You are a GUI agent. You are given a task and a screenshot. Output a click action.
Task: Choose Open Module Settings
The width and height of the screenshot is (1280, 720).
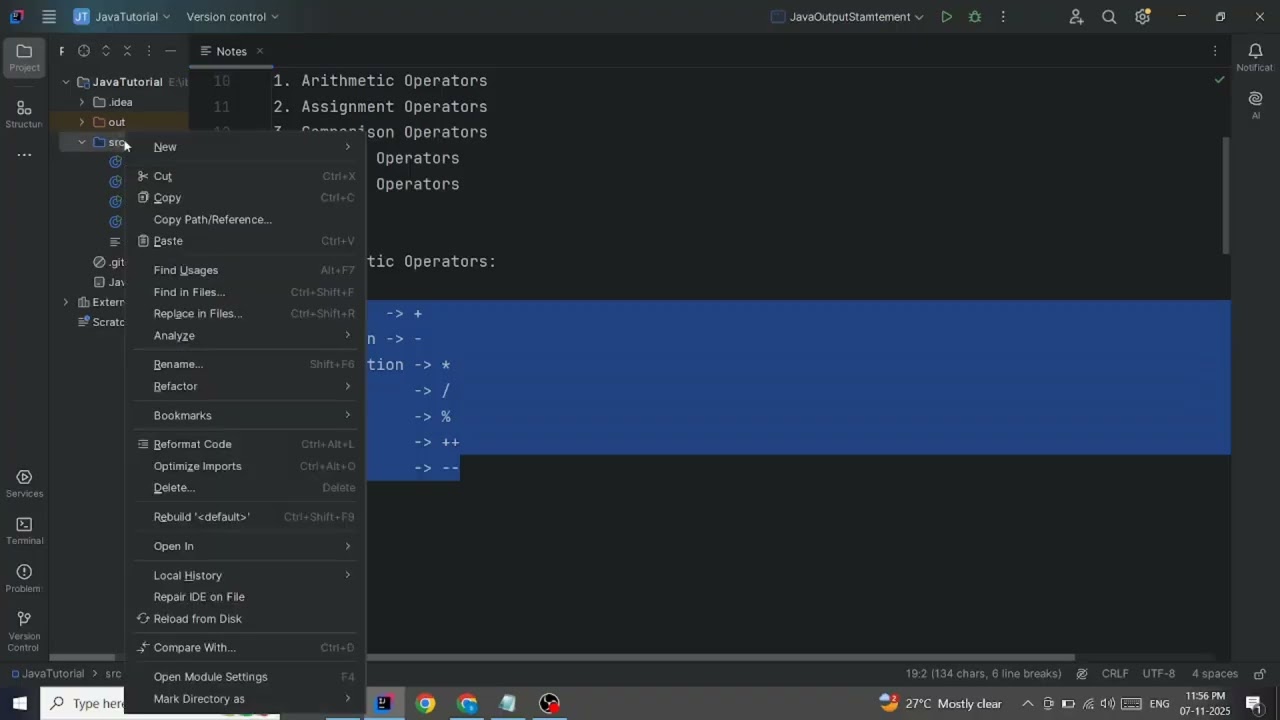246,677
